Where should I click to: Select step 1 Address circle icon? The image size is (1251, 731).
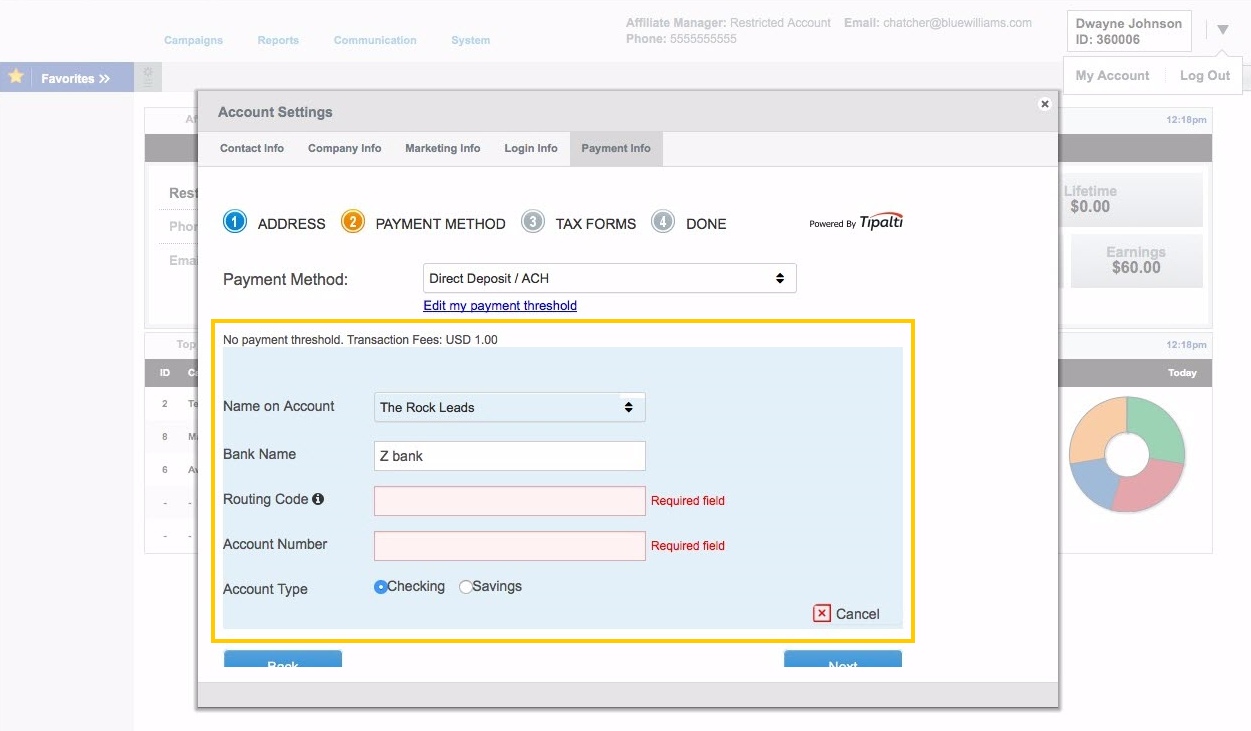234,222
